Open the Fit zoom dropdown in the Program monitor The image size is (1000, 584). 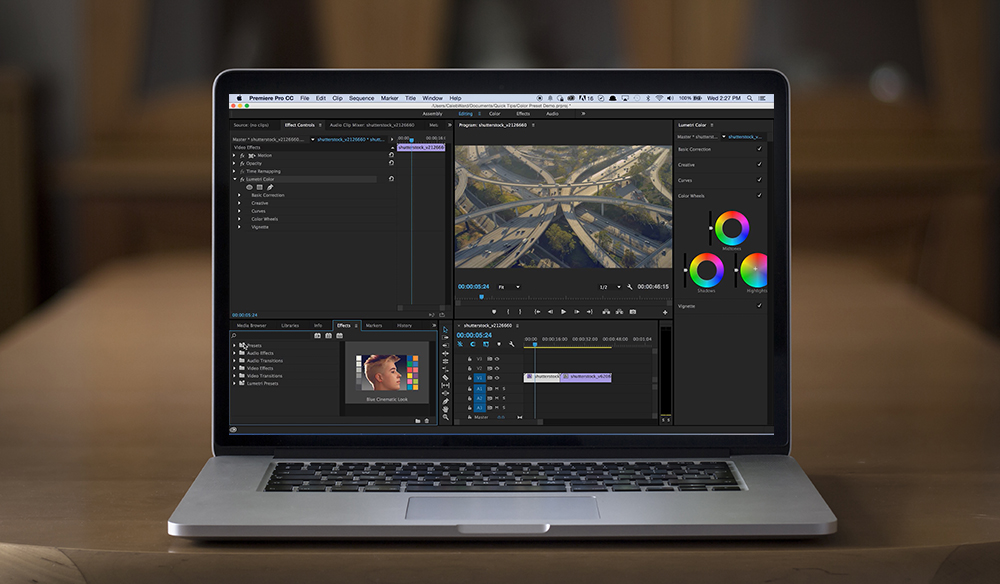tap(510, 286)
